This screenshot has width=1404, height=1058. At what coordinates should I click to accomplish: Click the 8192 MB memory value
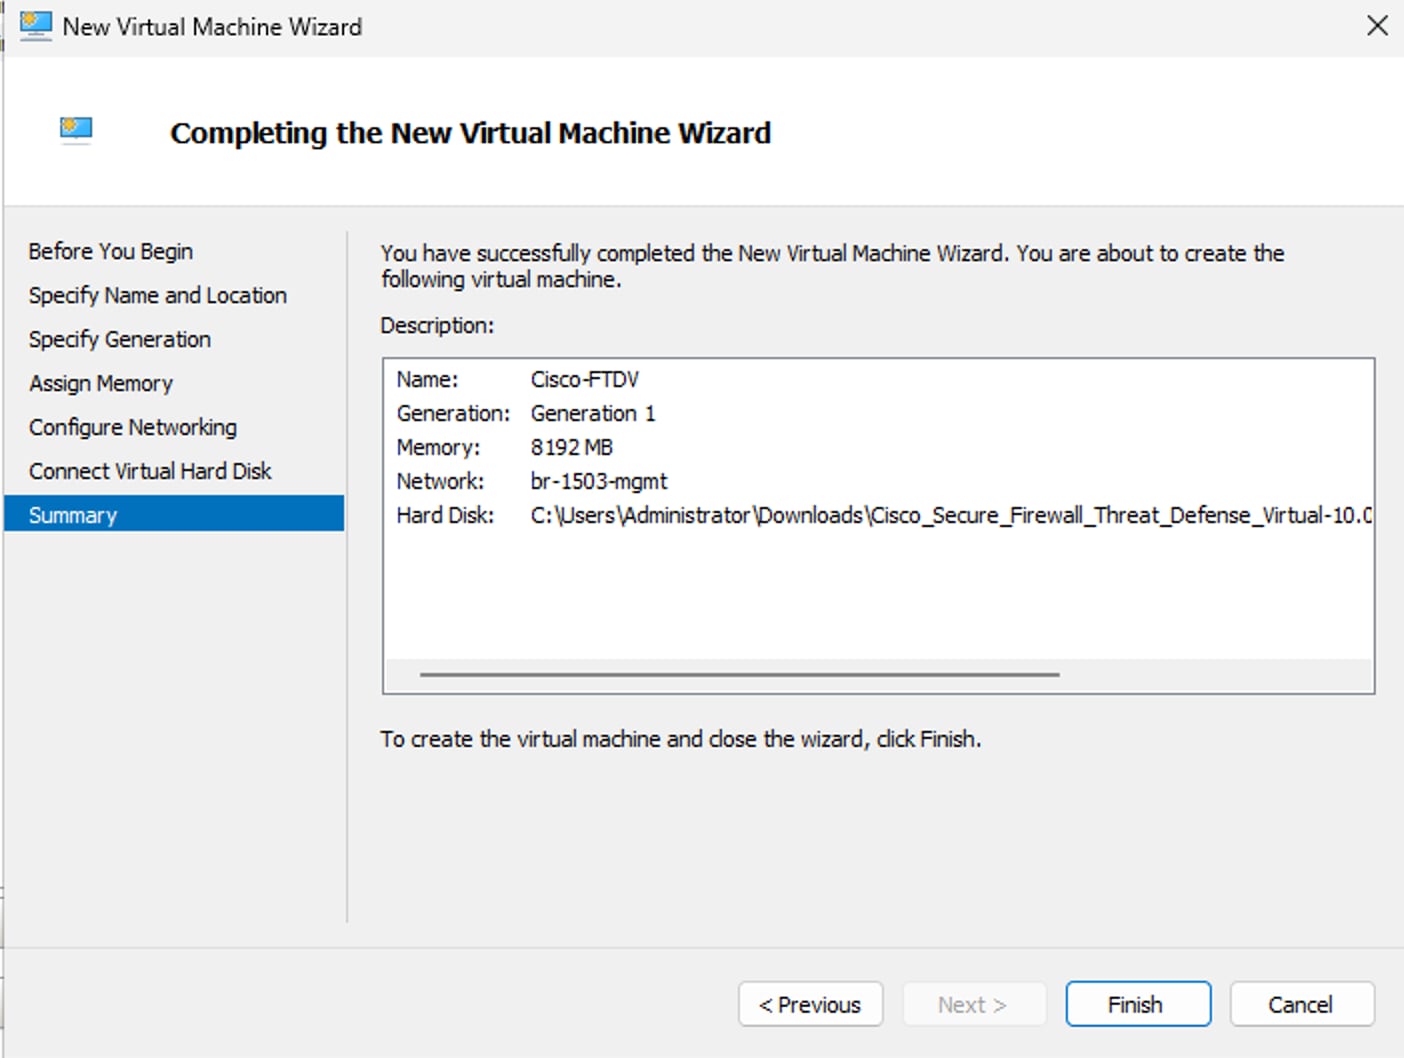pos(572,447)
